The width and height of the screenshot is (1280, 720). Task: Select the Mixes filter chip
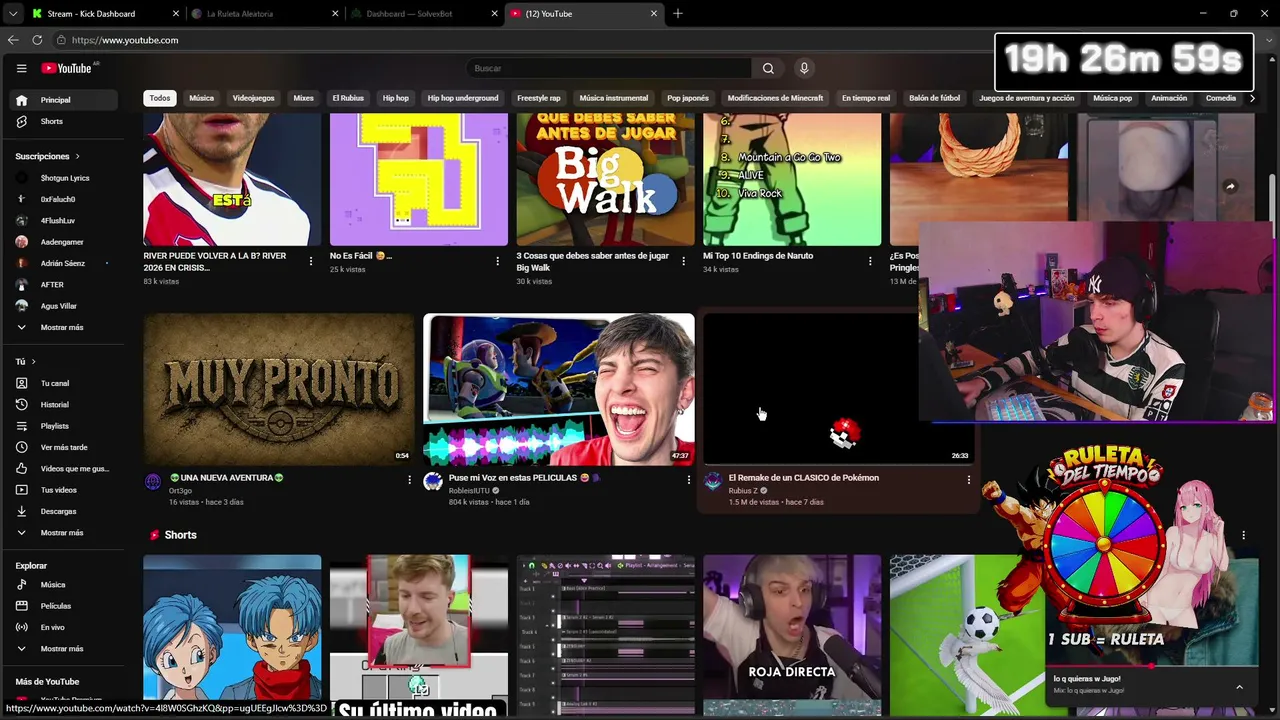tap(303, 98)
